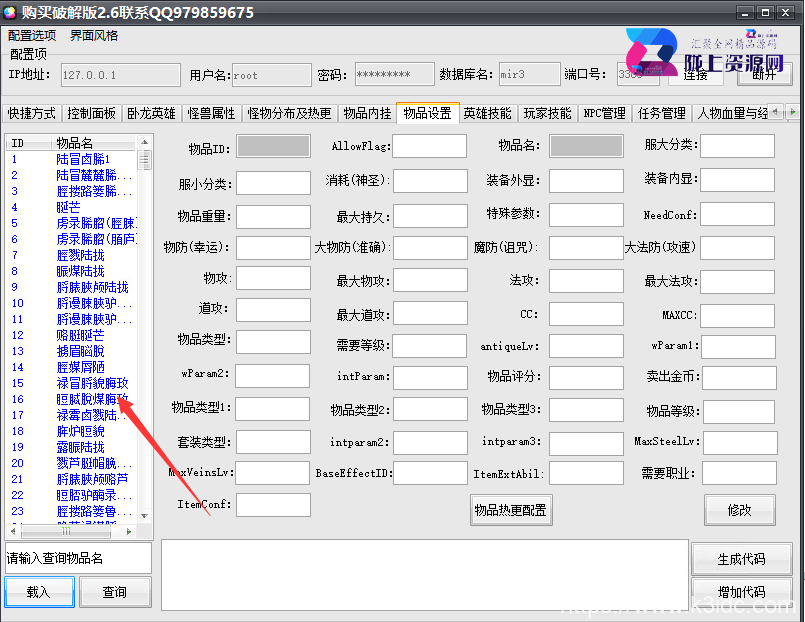The height and width of the screenshot is (622, 805).
Task: Select item row with ID 12
Action: coord(72,335)
